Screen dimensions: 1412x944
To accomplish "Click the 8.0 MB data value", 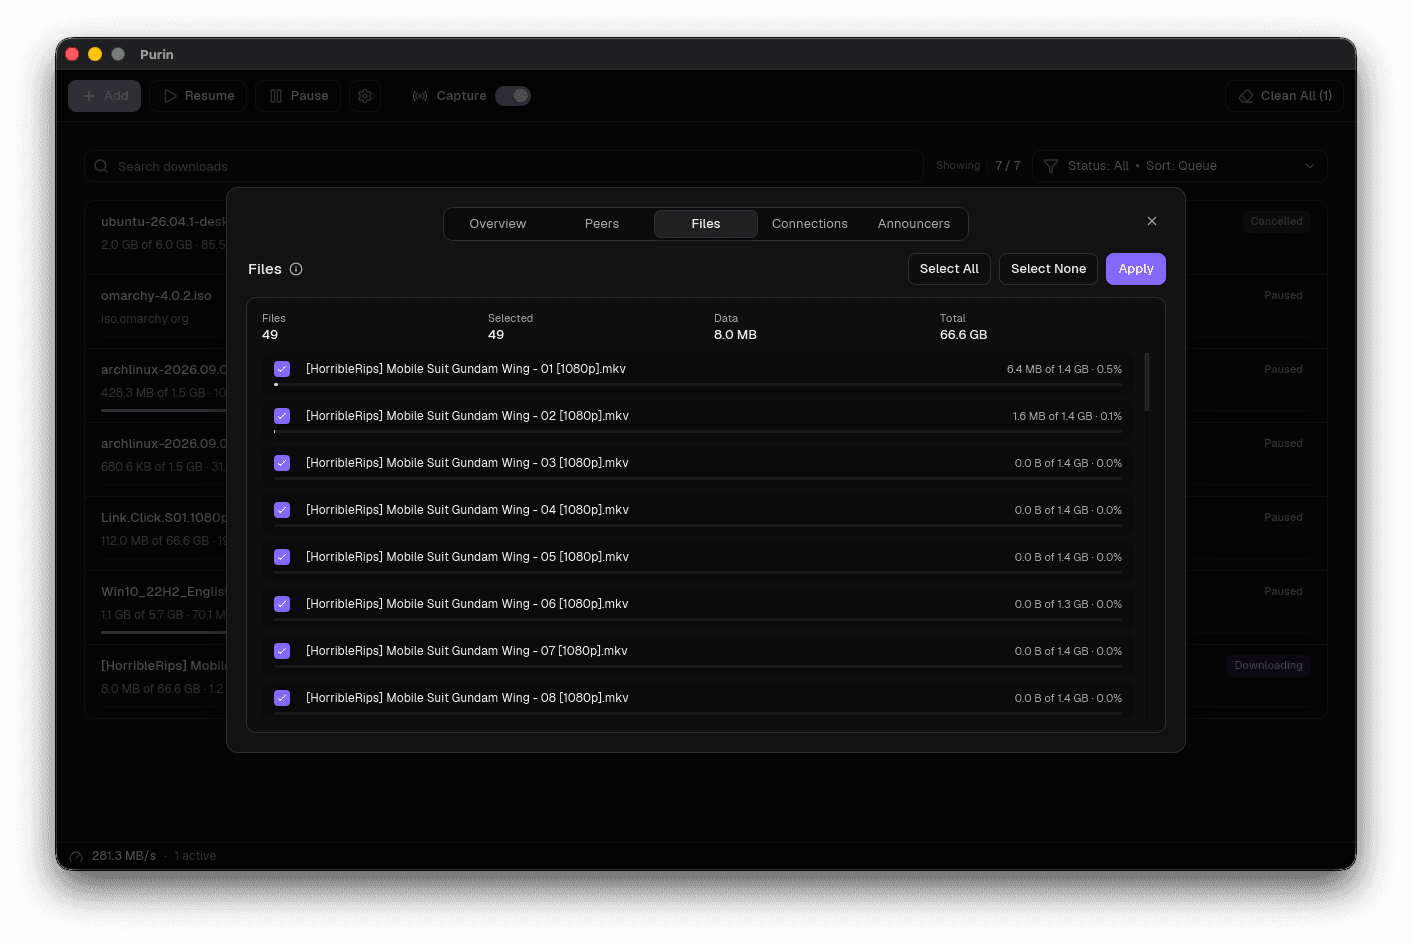I will tap(735, 335).
